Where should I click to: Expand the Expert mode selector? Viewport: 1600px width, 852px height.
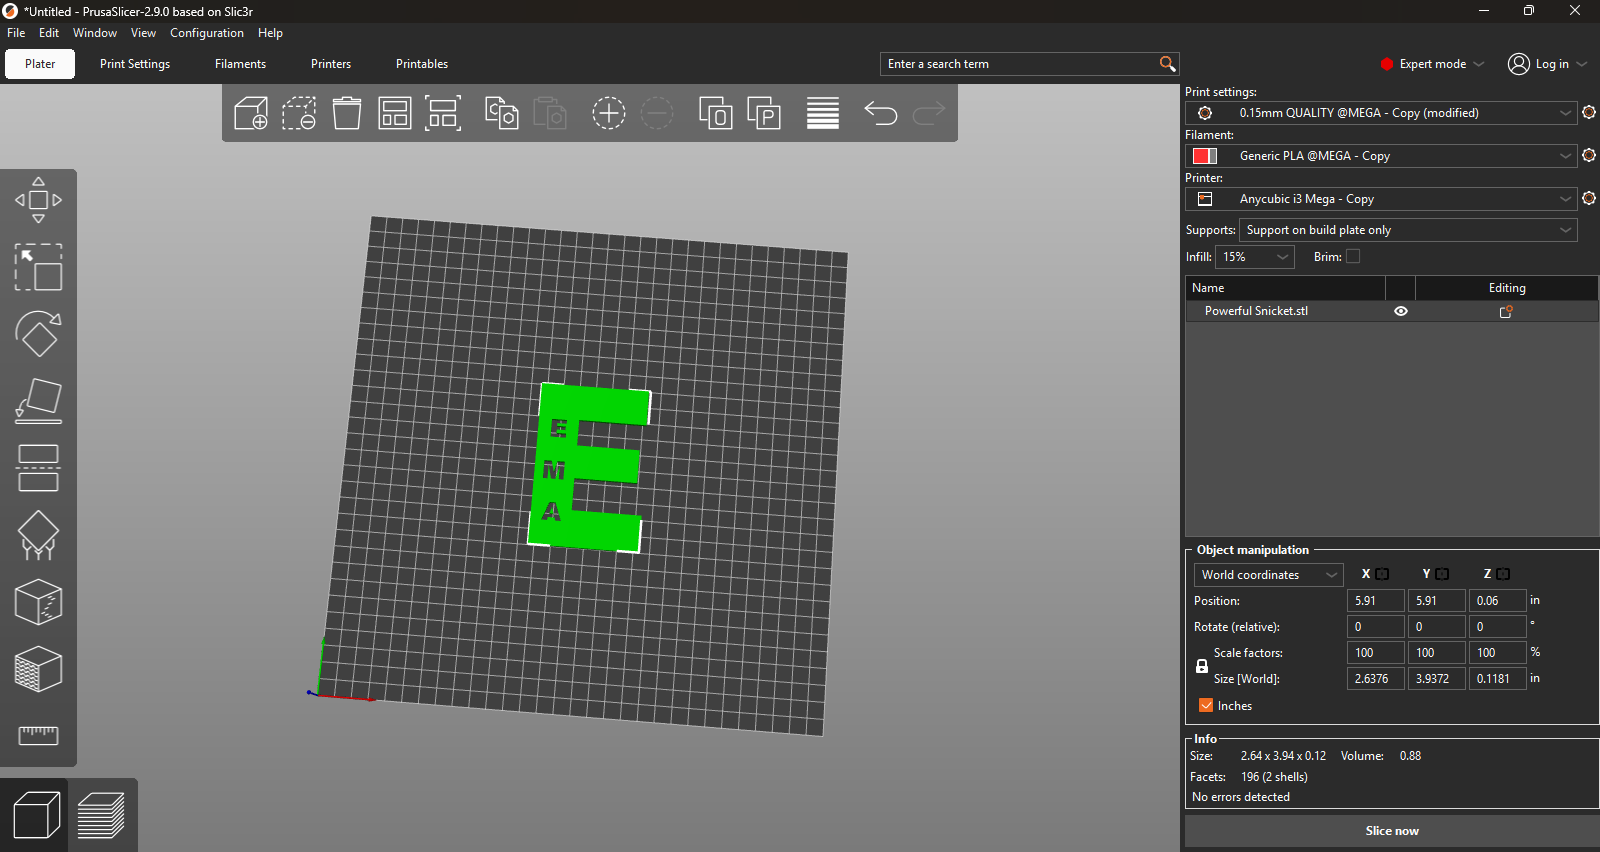tap(1432, 64)
